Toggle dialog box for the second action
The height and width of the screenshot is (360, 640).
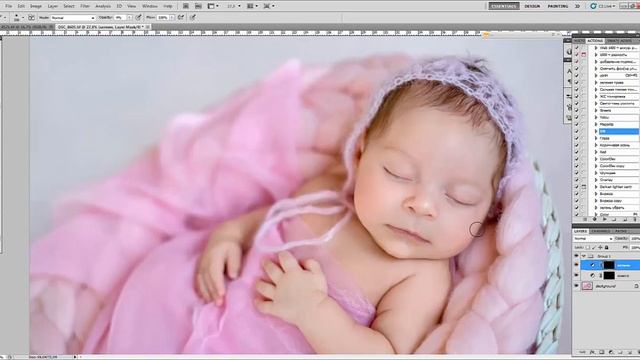click(x=583, y=55)
